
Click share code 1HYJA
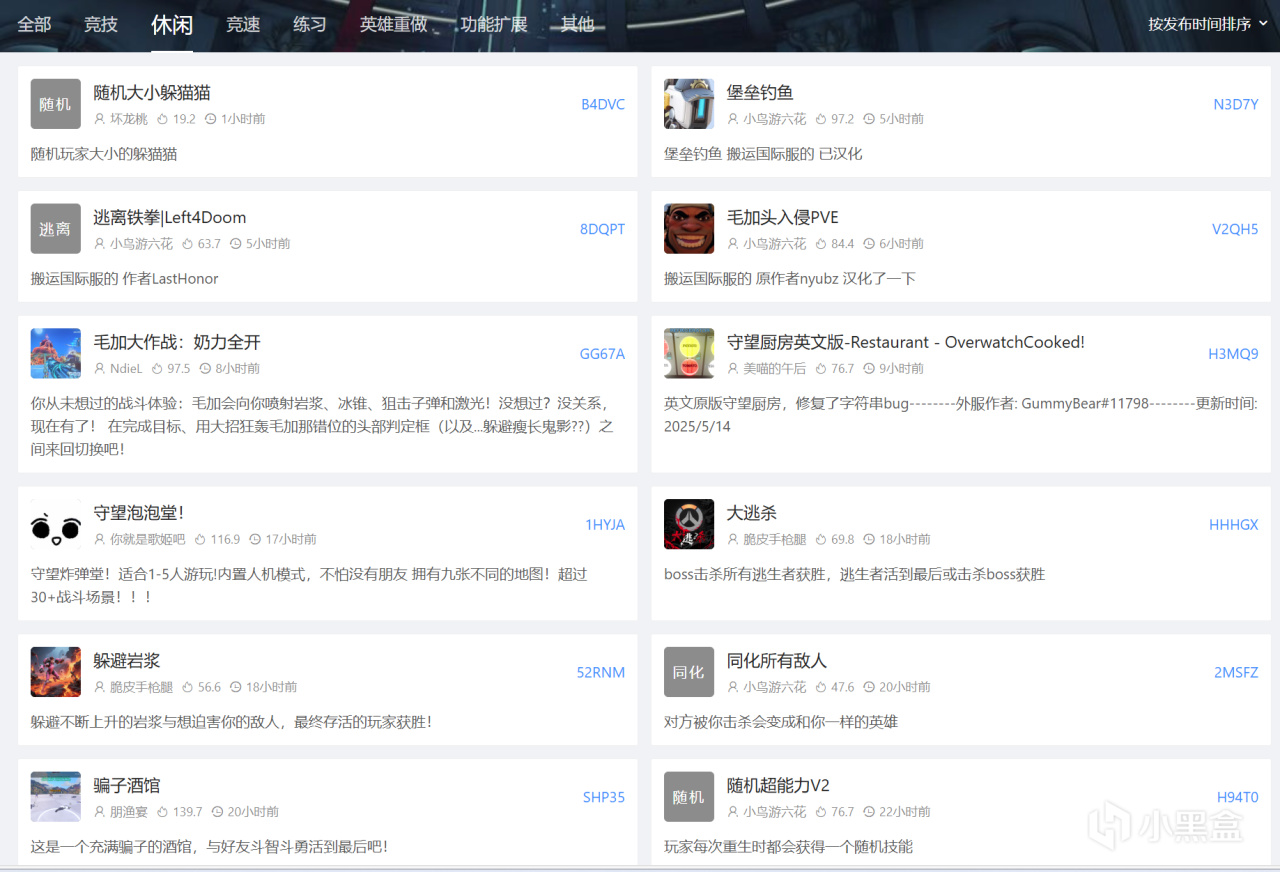coord(605,524)
